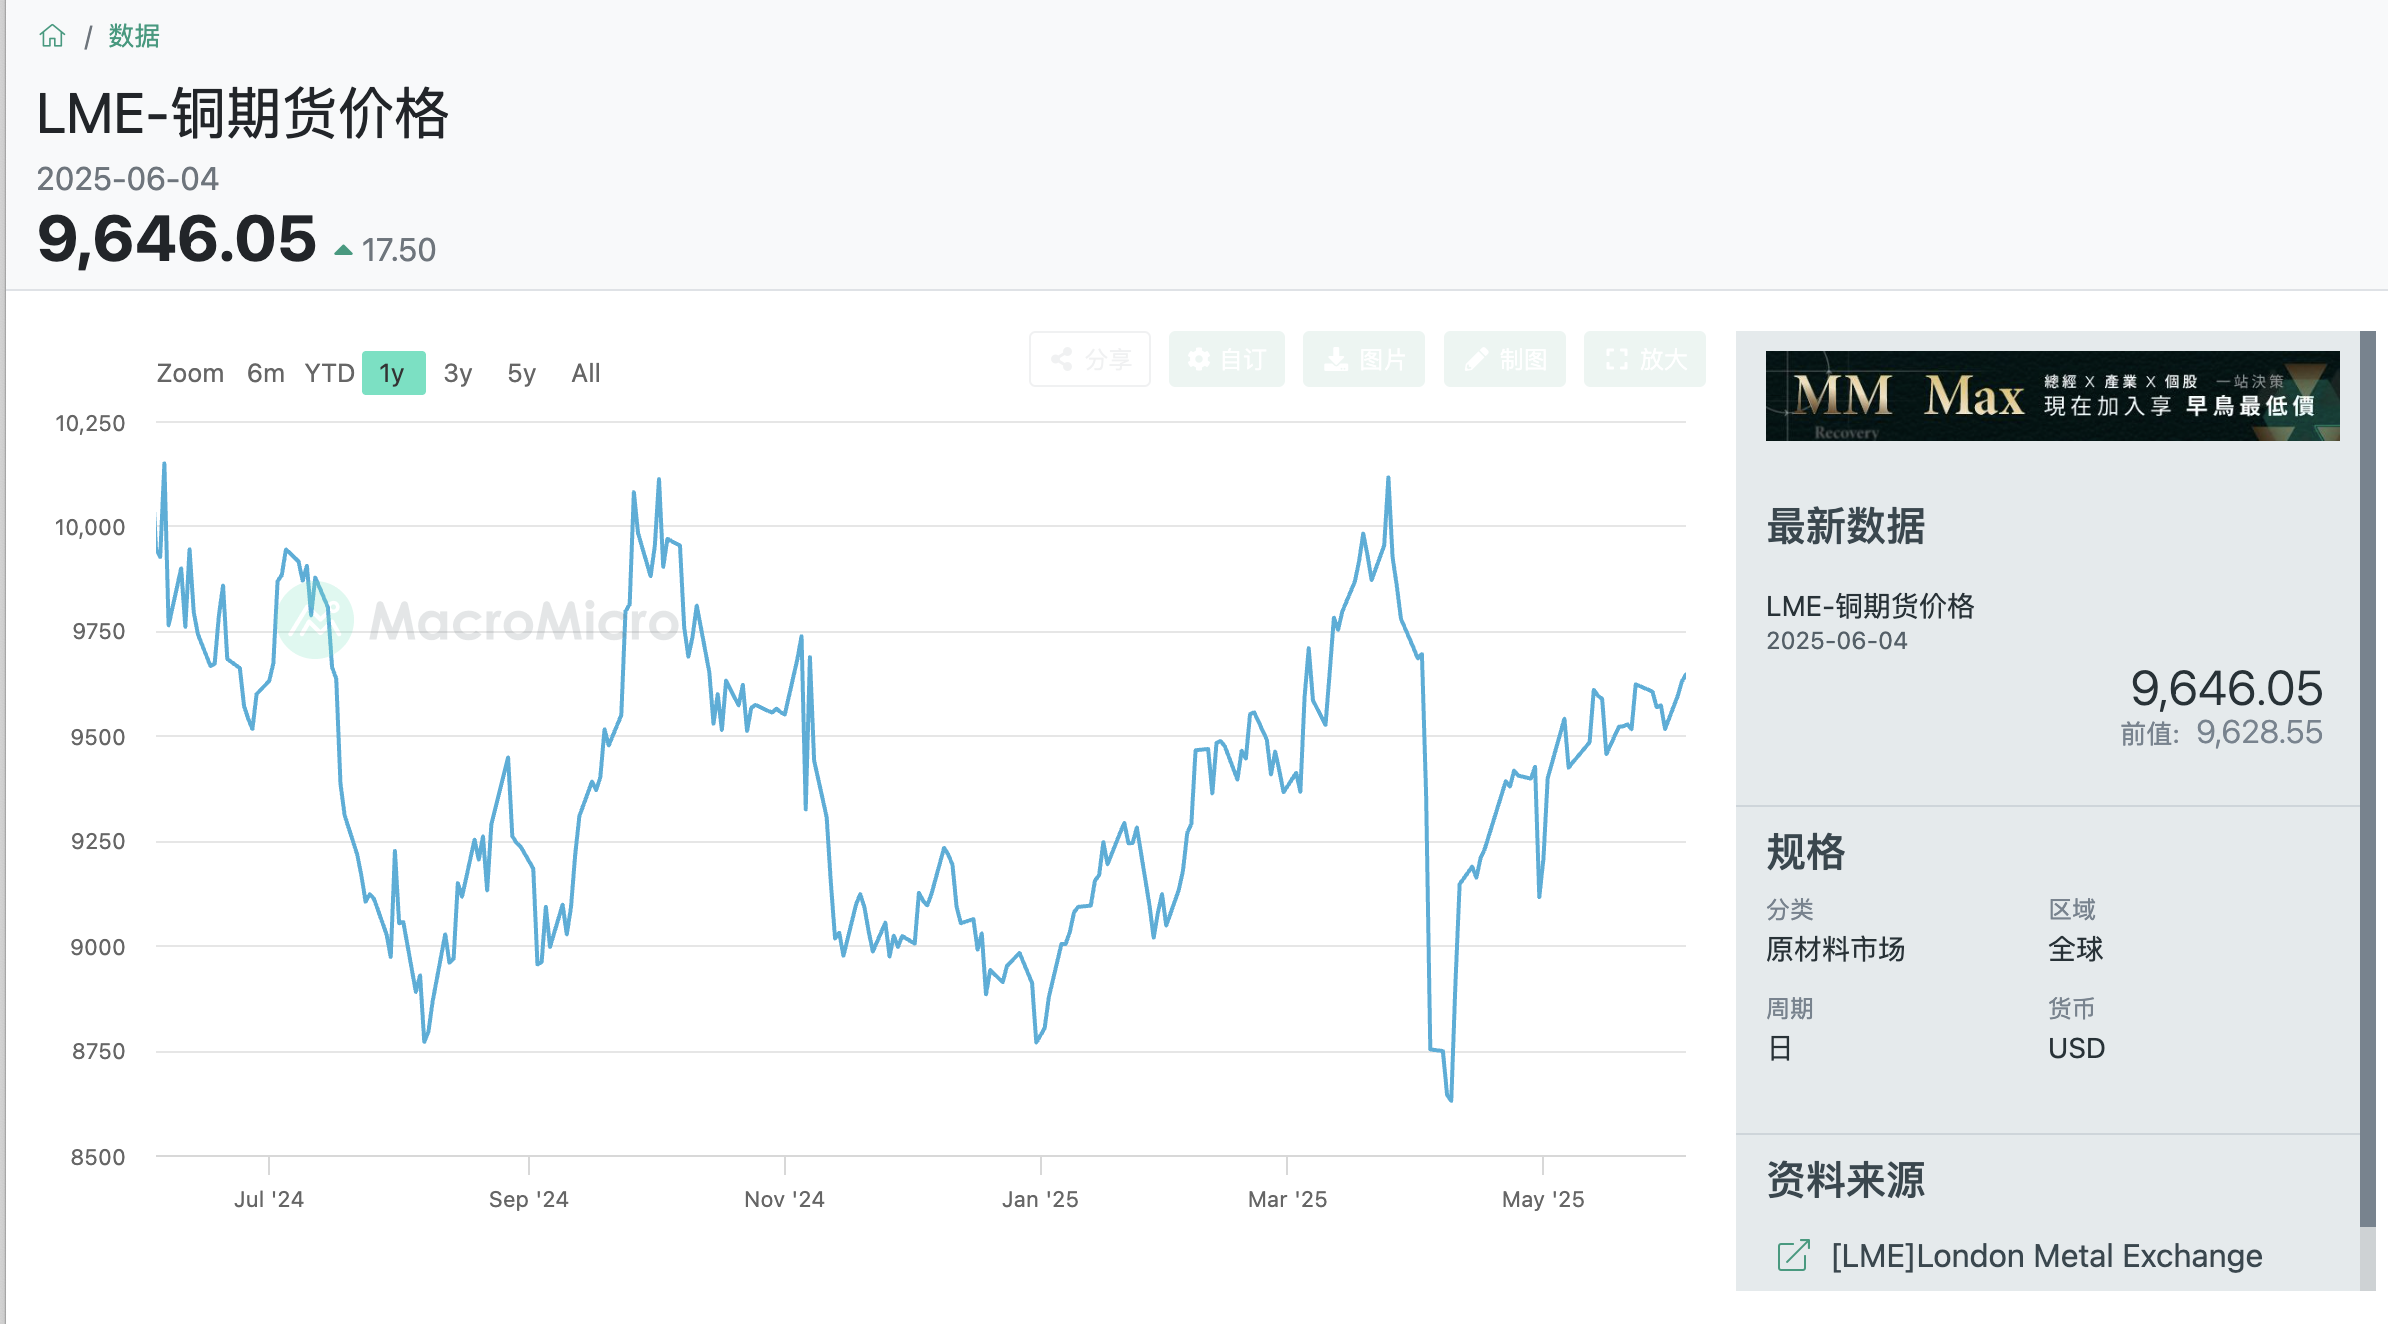The image size is (2388, 1324).
Task: Select the 6m zoom range
Action: click(x=265, y=373)
